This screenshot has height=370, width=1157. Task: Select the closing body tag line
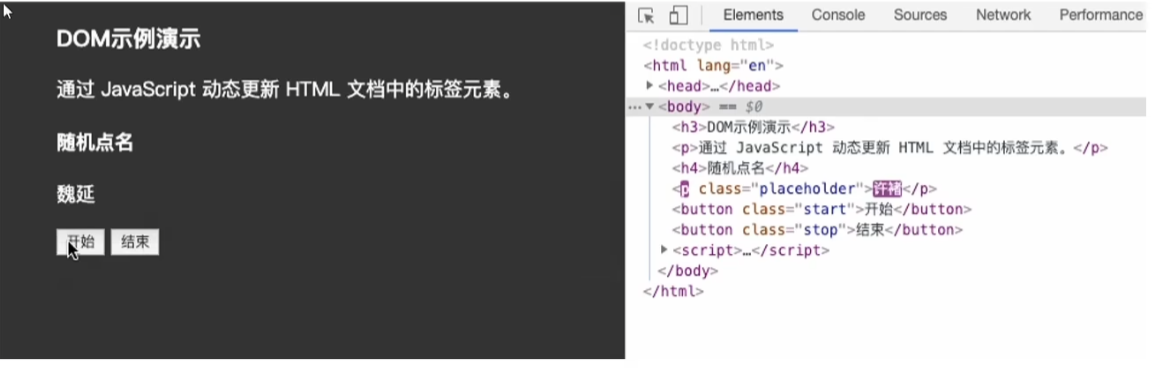click(688, 271)
